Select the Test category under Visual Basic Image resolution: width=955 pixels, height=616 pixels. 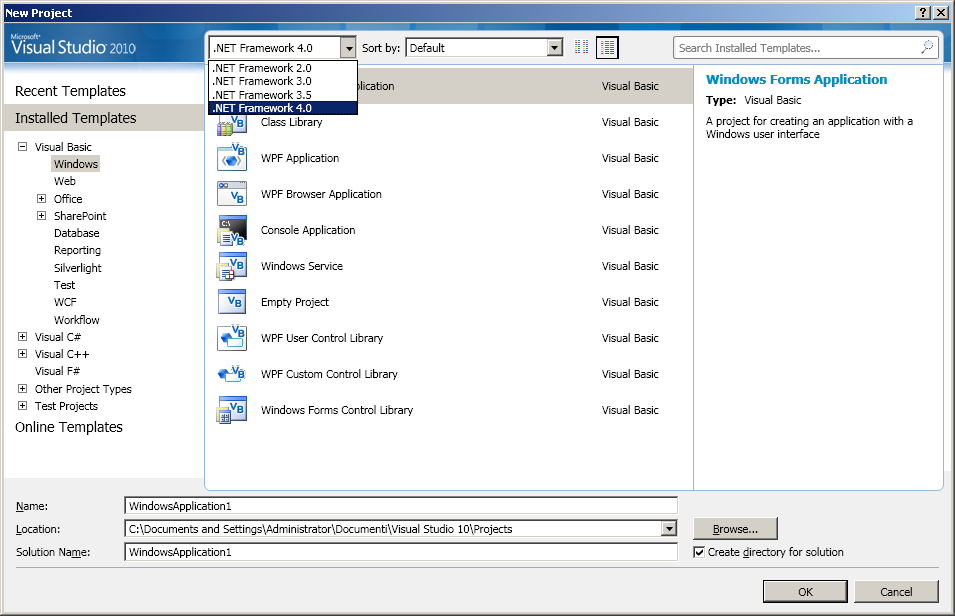pyautogui.click(x=65, y=285)
